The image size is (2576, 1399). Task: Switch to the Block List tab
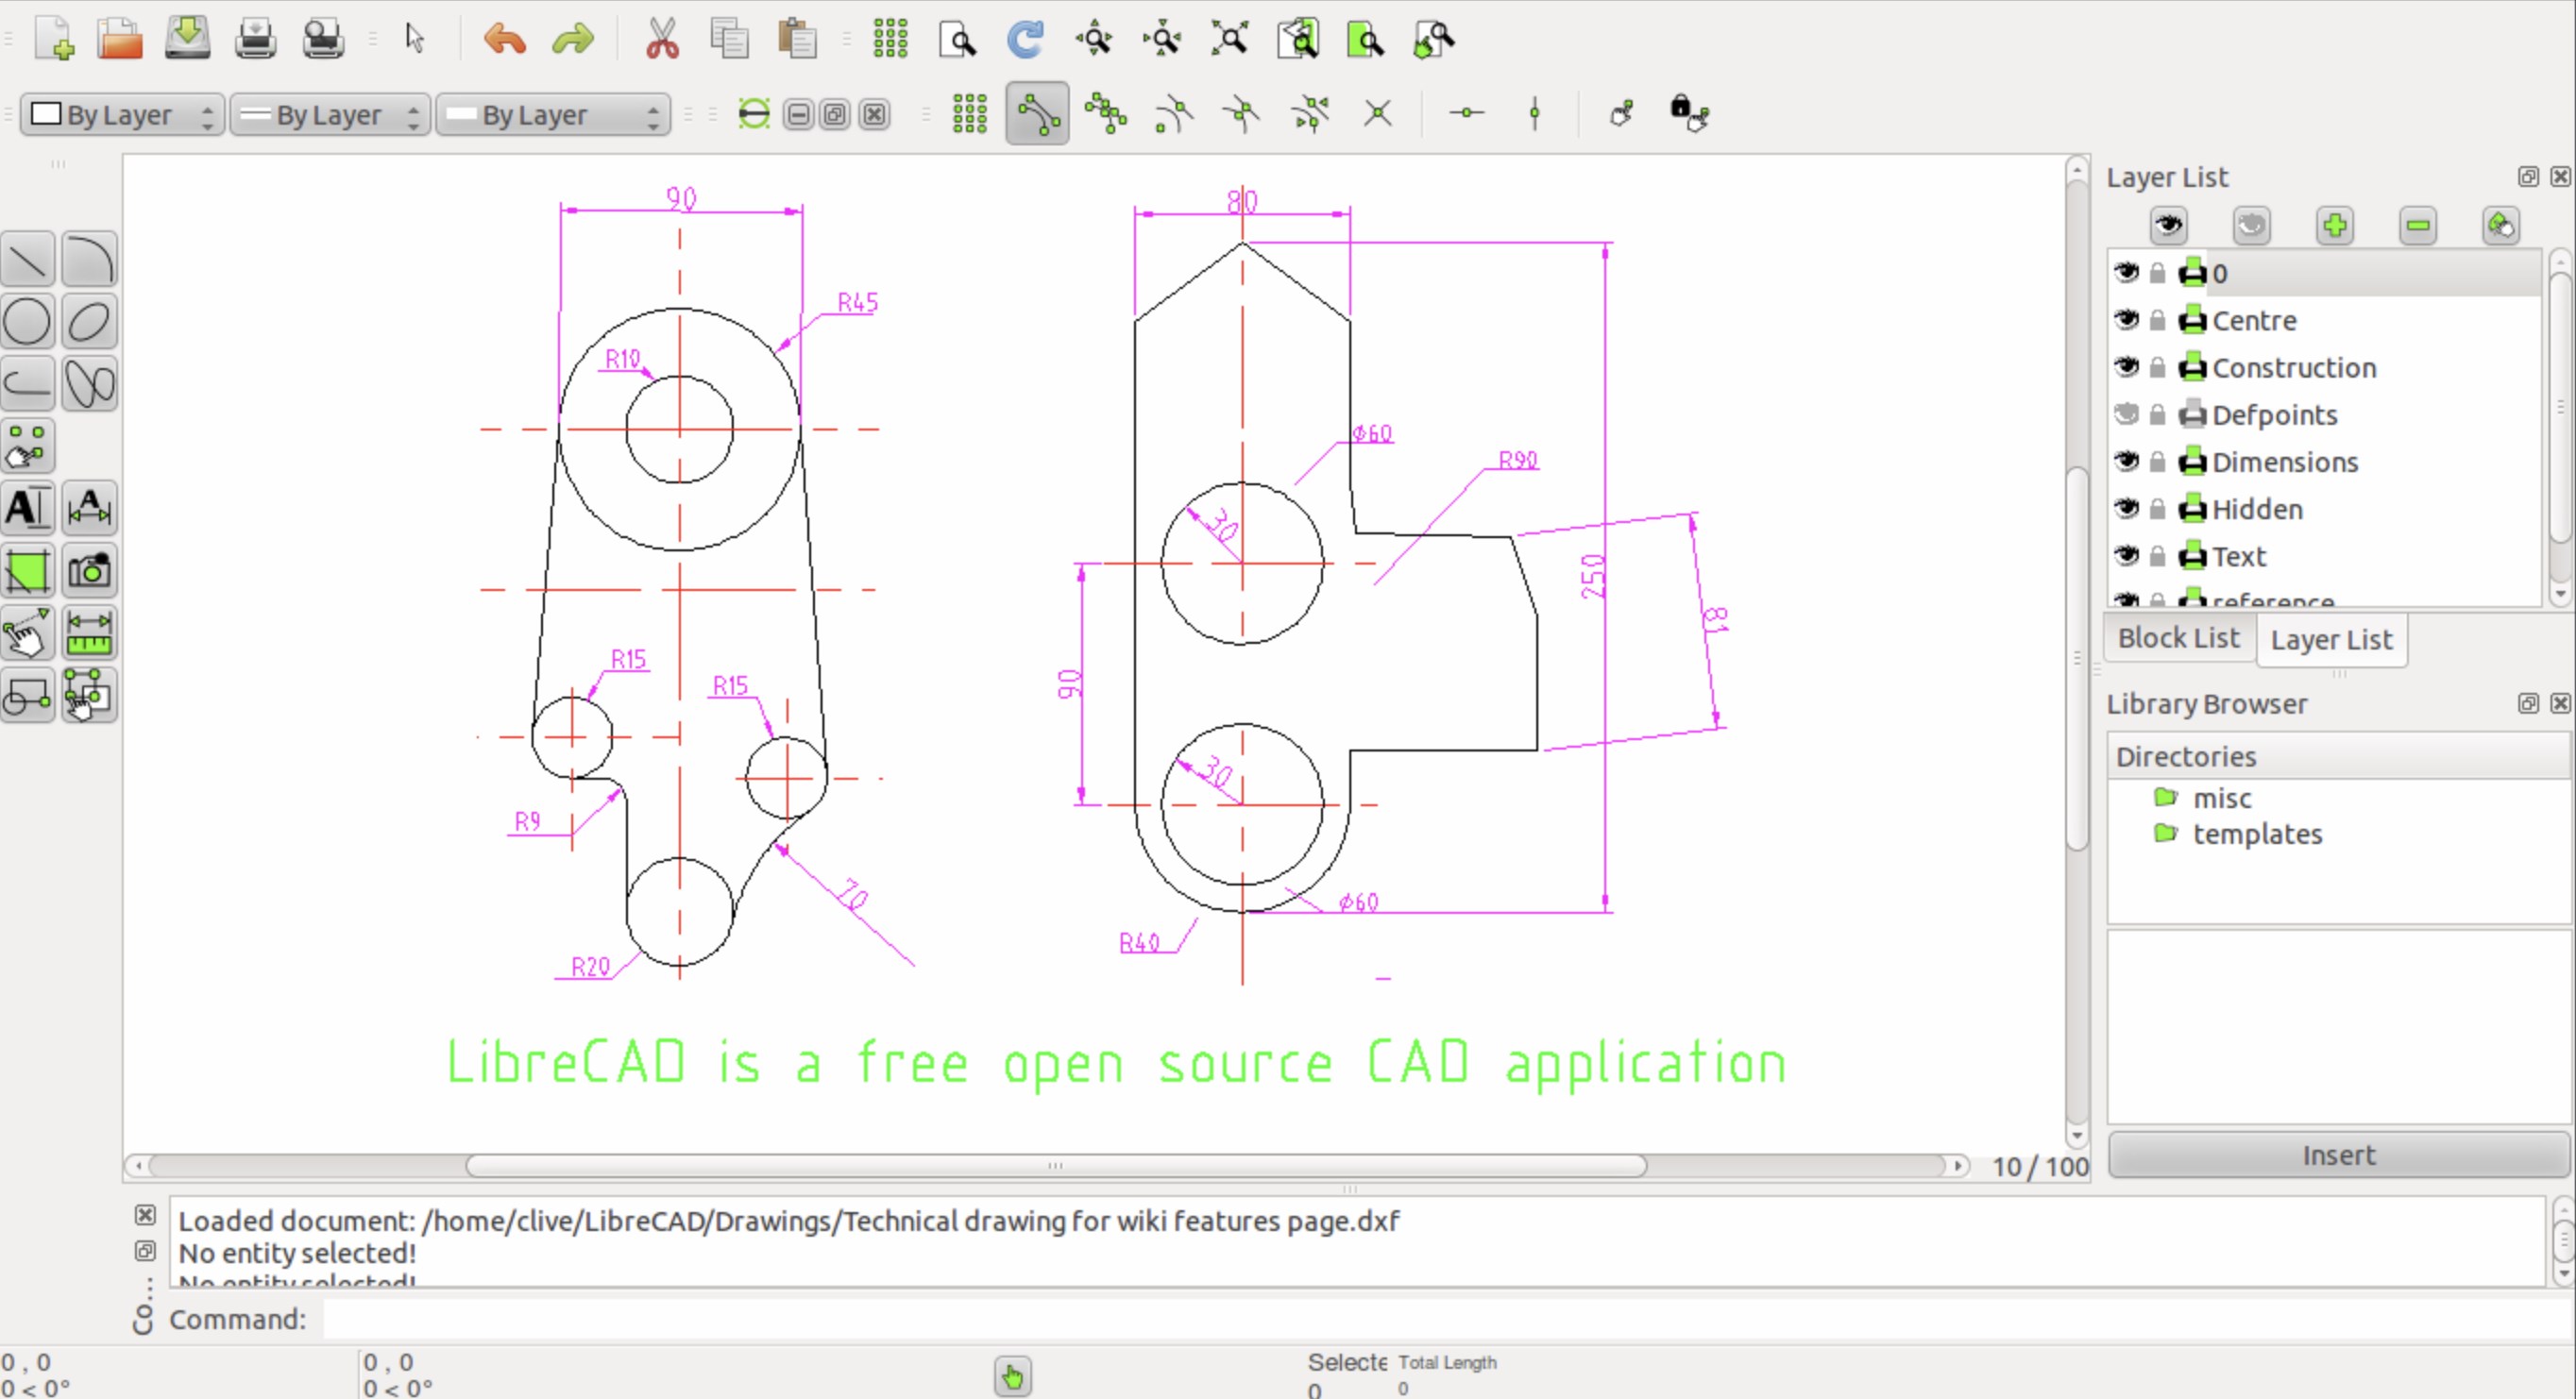pos(2178,638)
